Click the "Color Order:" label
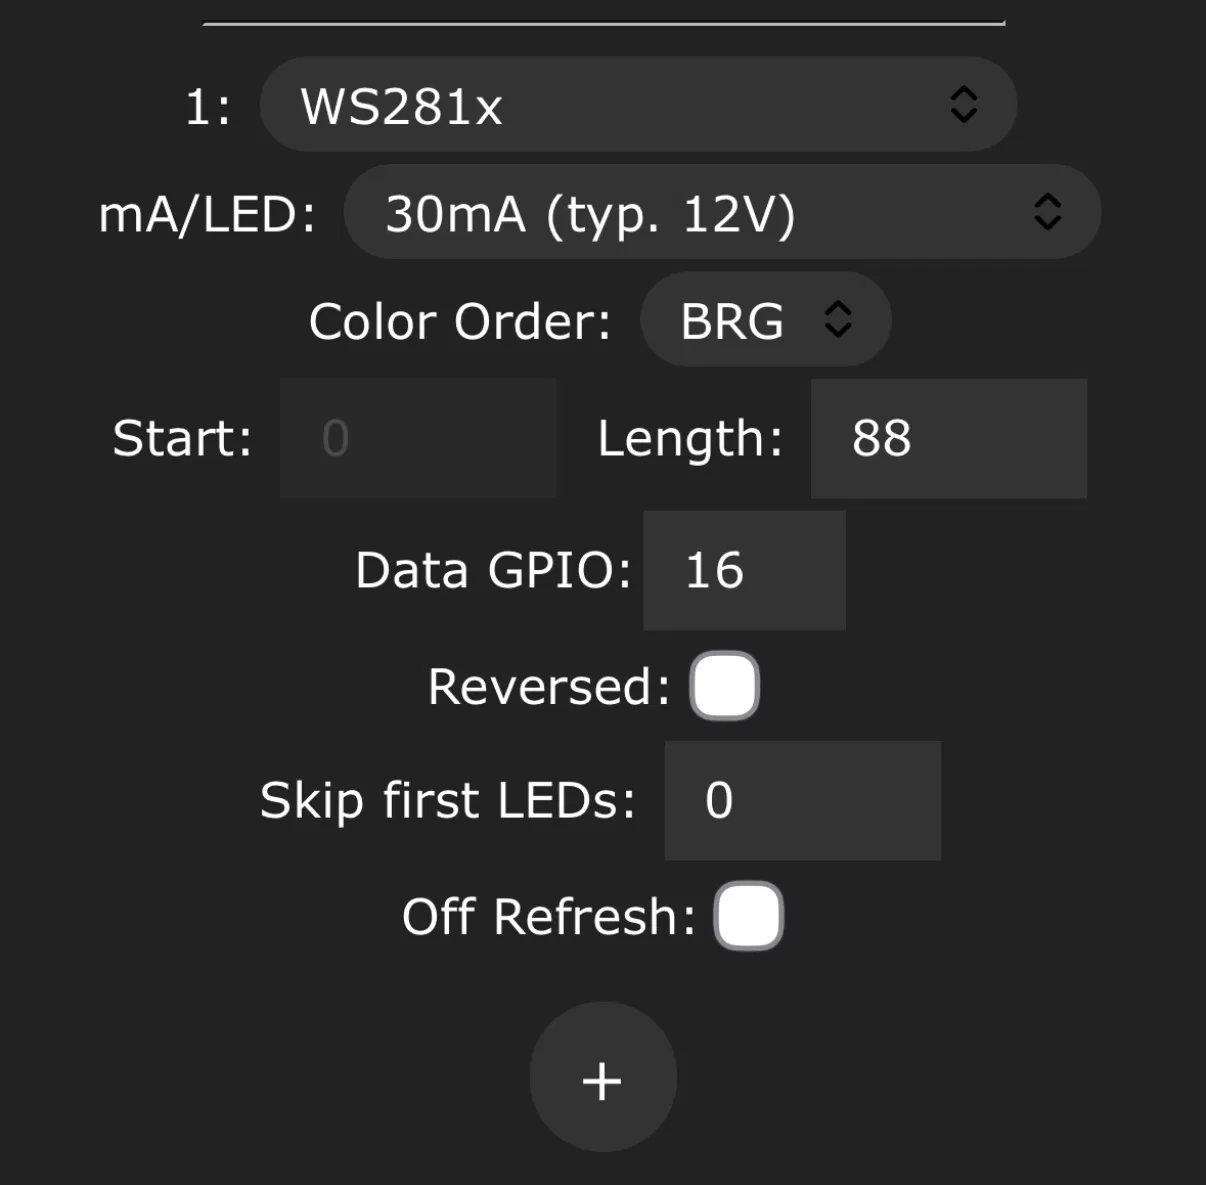1206x1185 pixels. 459,322
